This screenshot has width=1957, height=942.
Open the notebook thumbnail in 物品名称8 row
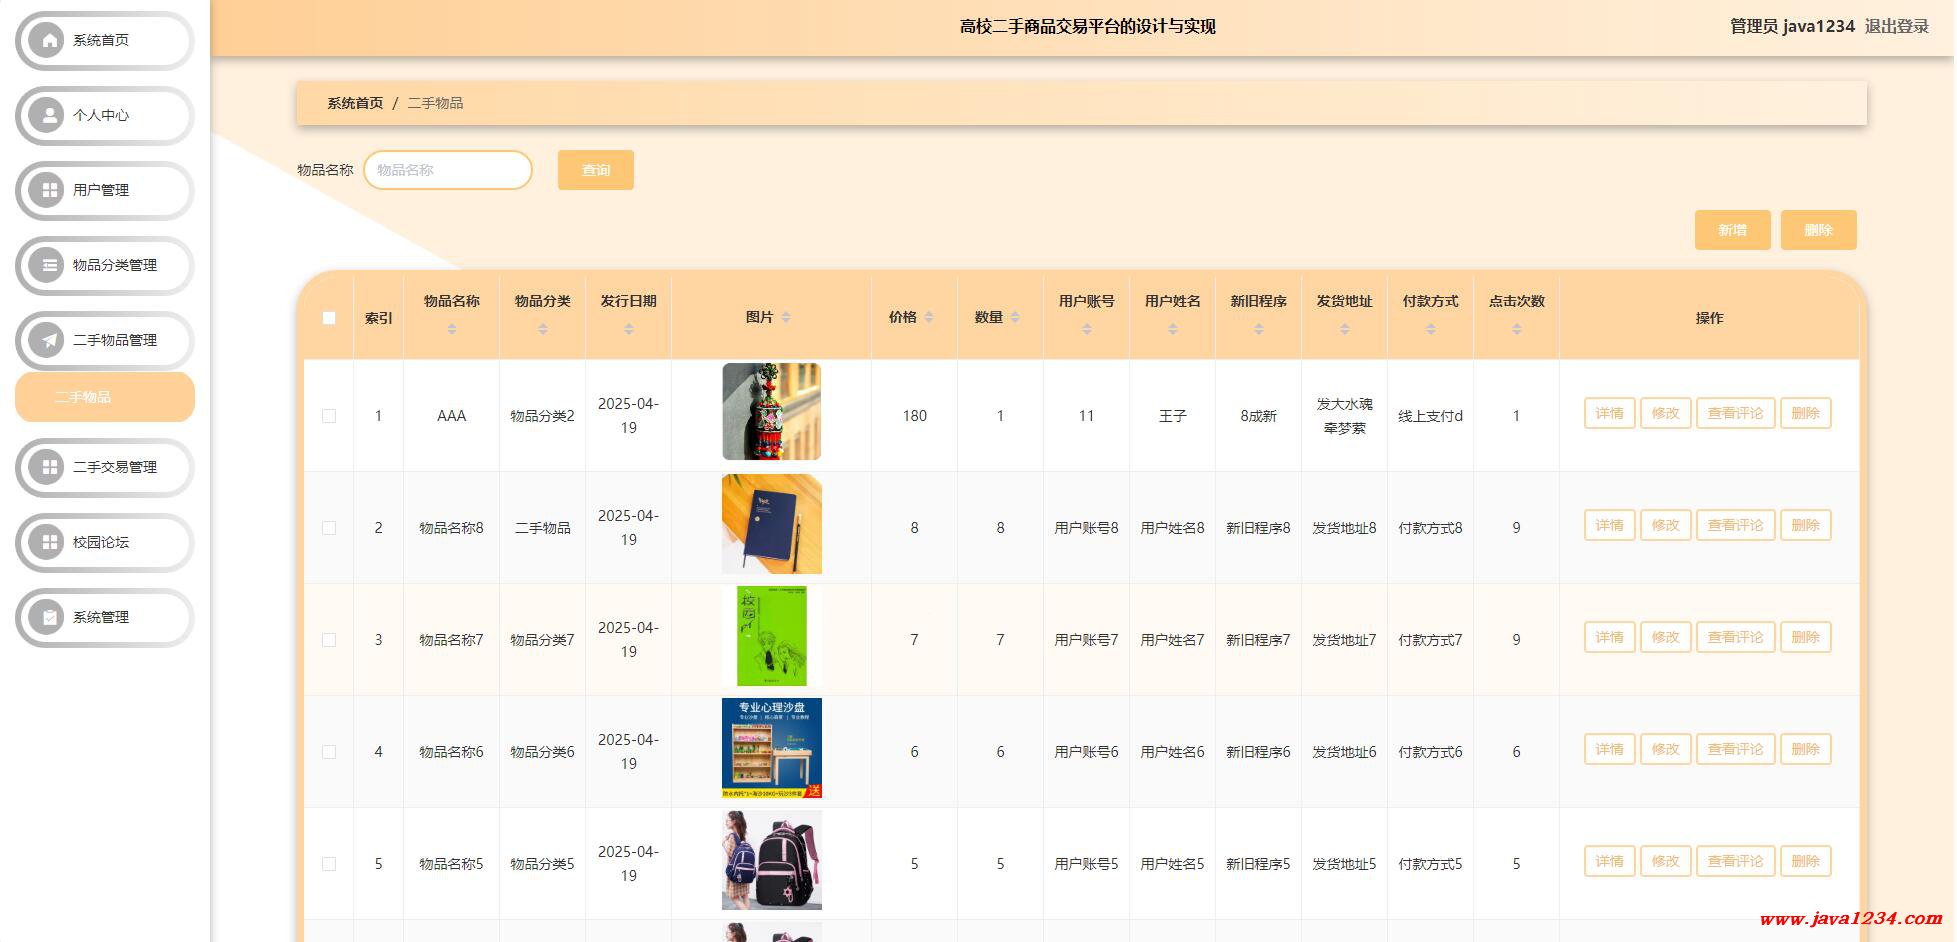[772, 524]
